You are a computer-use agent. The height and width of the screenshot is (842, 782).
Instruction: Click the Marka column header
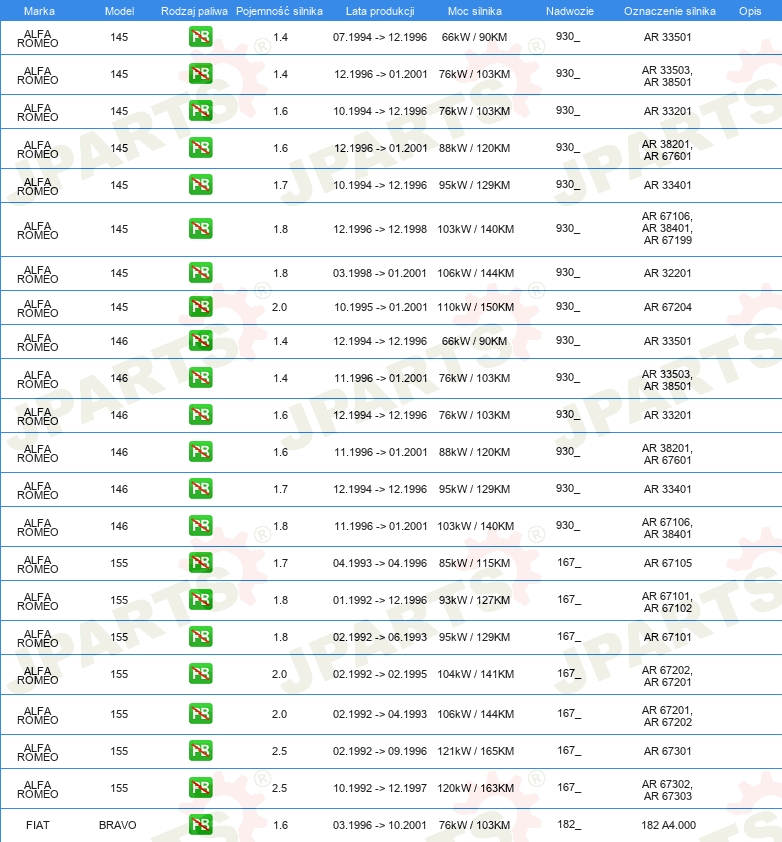tap(39, 11)
